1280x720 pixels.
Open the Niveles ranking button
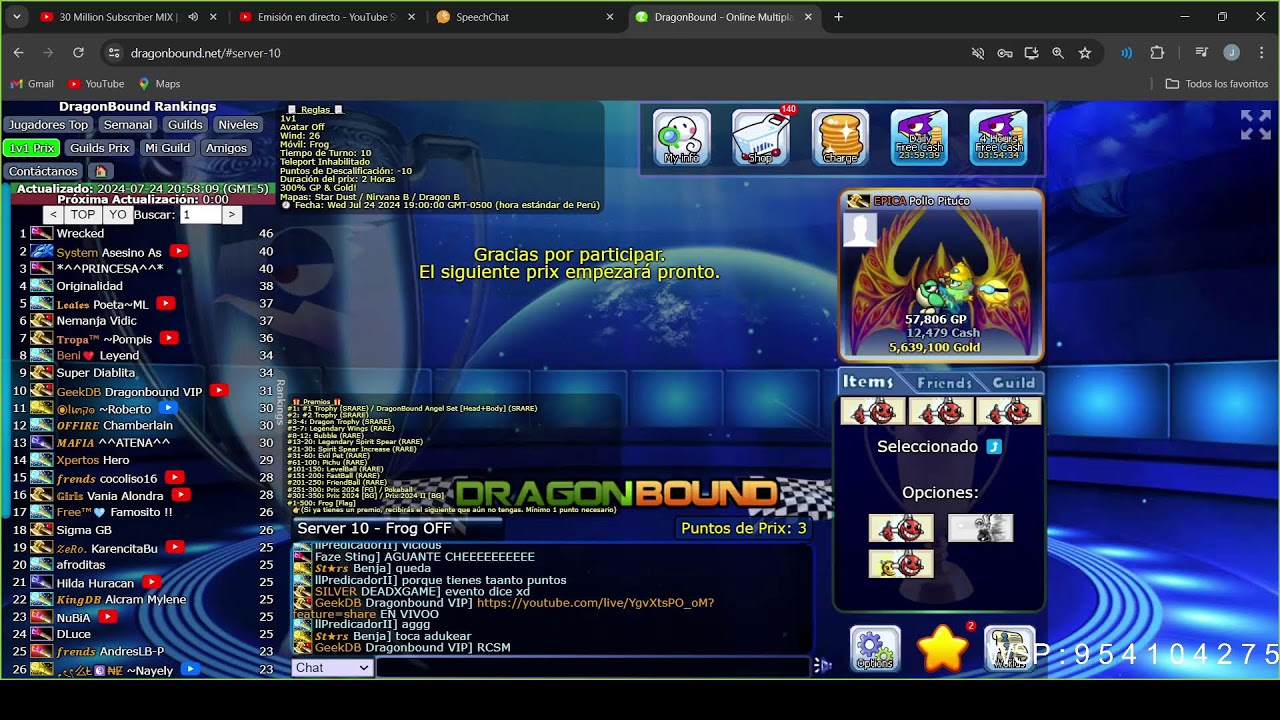[x=238, y=125]
